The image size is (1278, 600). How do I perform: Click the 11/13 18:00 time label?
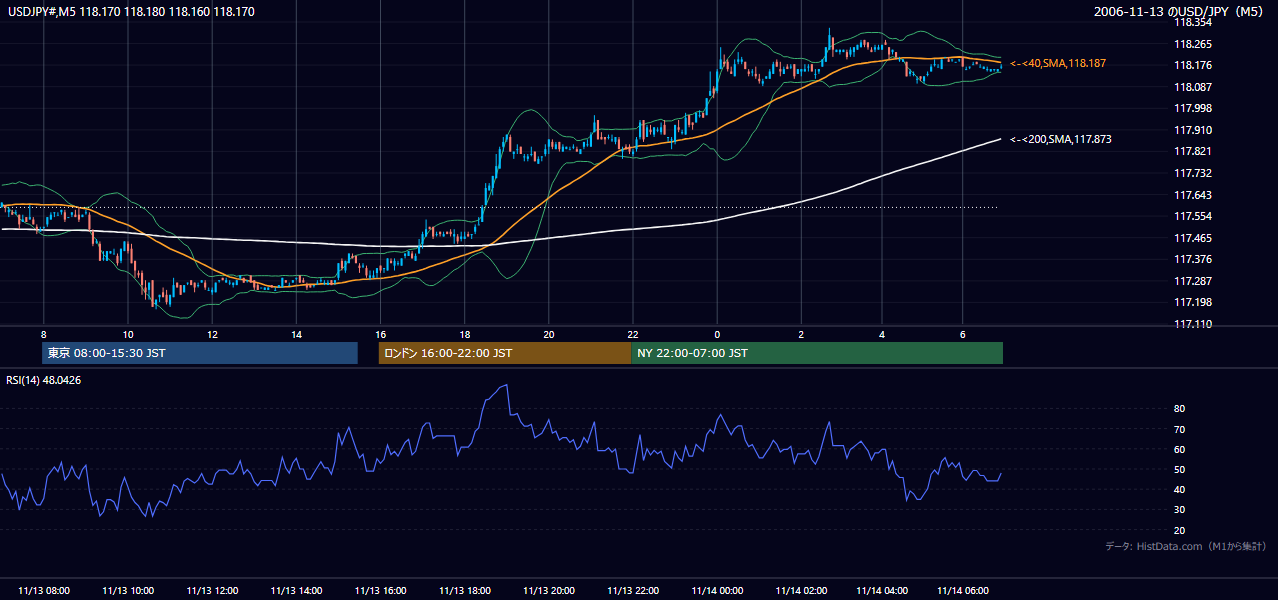click(x=465, y=591)
